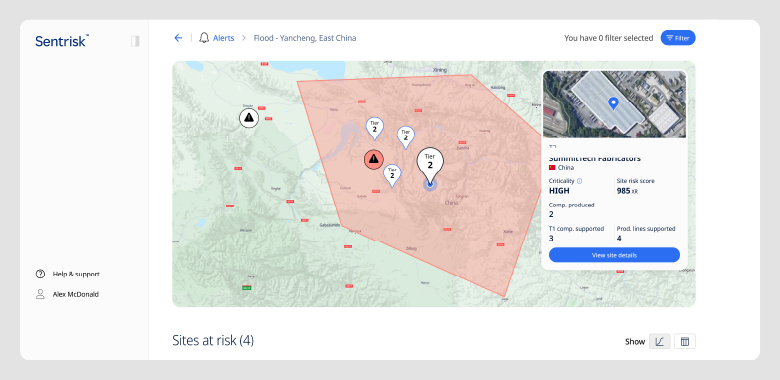Click the Sites at risk (4) heading
780x380 pixels.
[x=213, y=341]
